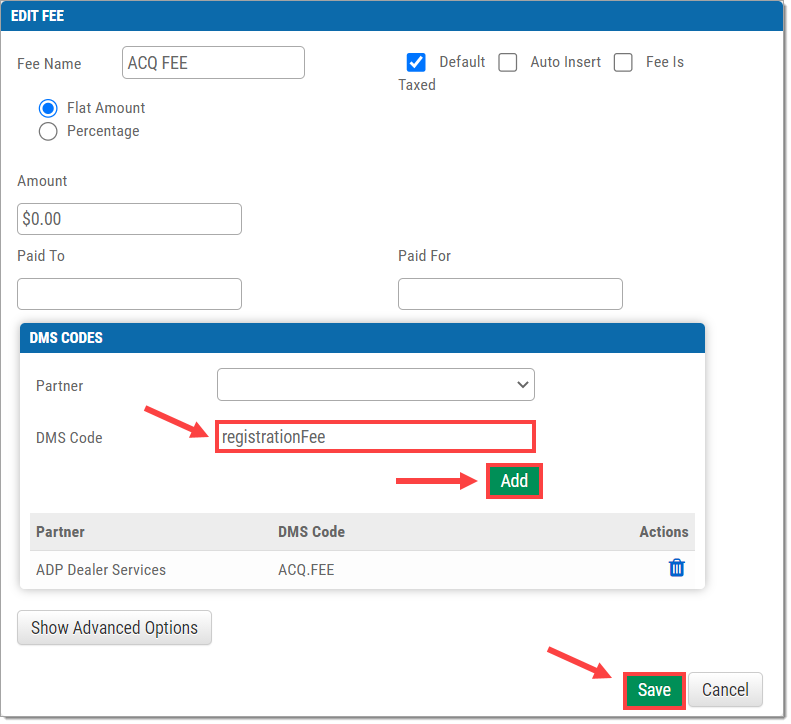Screen dimensions: 791x724
Task: Select the Paid For input box
Action: pyautogui.click(x=510, y=294)
